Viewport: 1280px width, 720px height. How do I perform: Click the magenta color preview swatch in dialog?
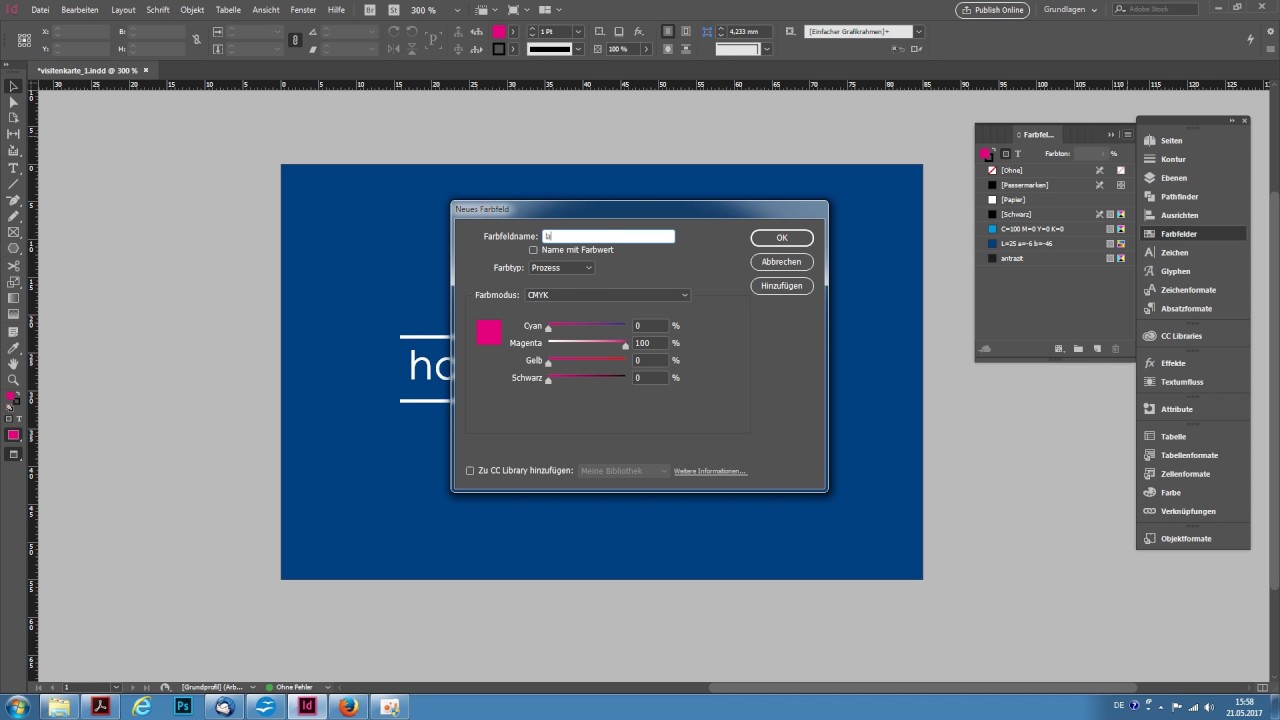pyautogui.click(x=489, y=333)
